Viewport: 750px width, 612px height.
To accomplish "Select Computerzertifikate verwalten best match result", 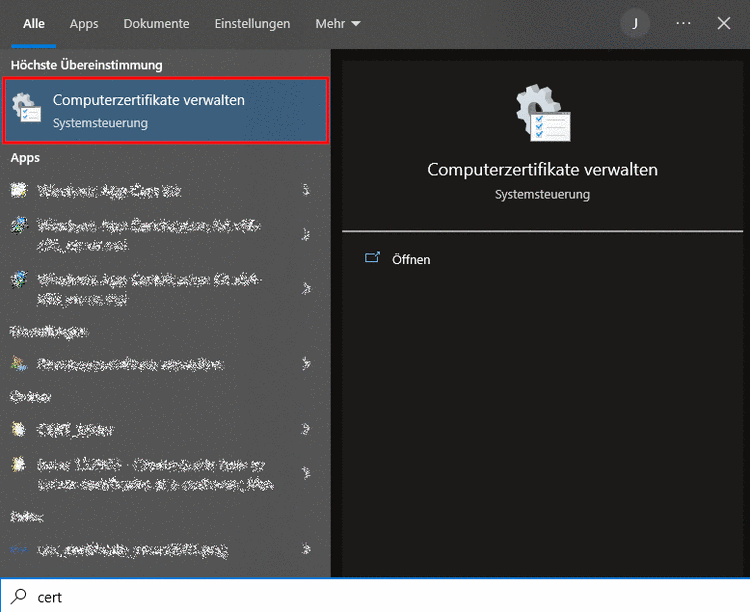I will coord(165,111).
